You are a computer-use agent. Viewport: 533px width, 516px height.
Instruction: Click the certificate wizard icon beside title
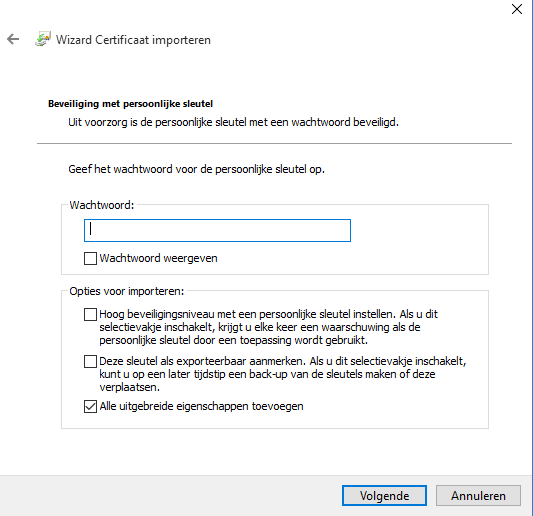(x=43, y=39)
